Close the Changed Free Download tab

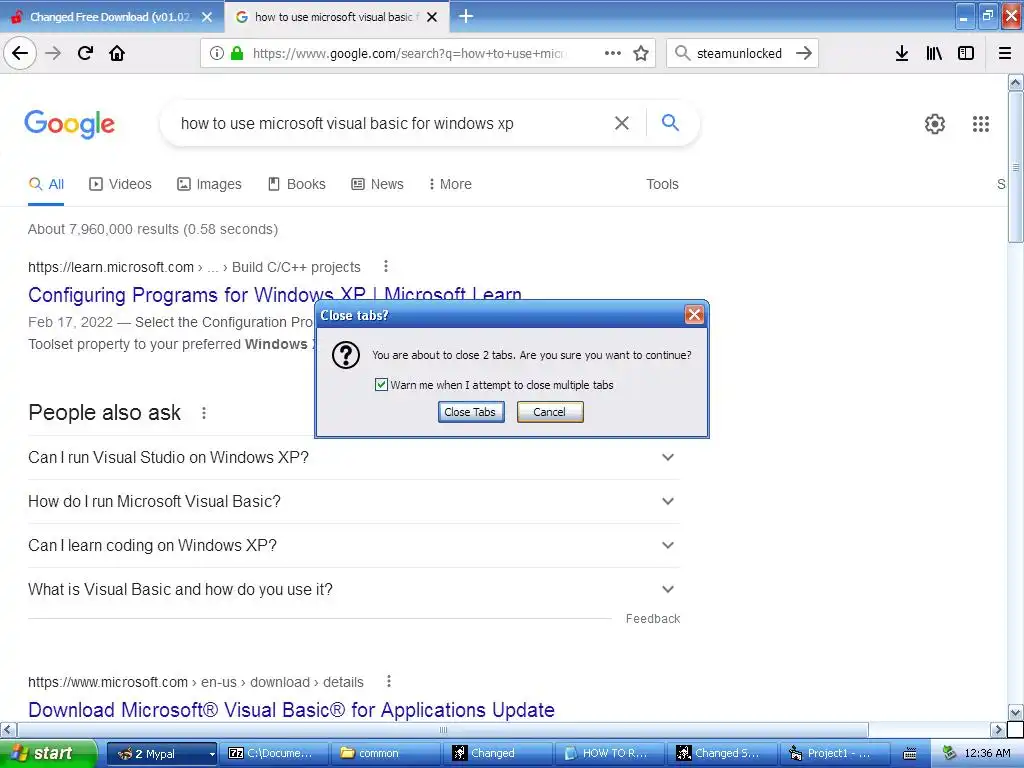(206, 17)
